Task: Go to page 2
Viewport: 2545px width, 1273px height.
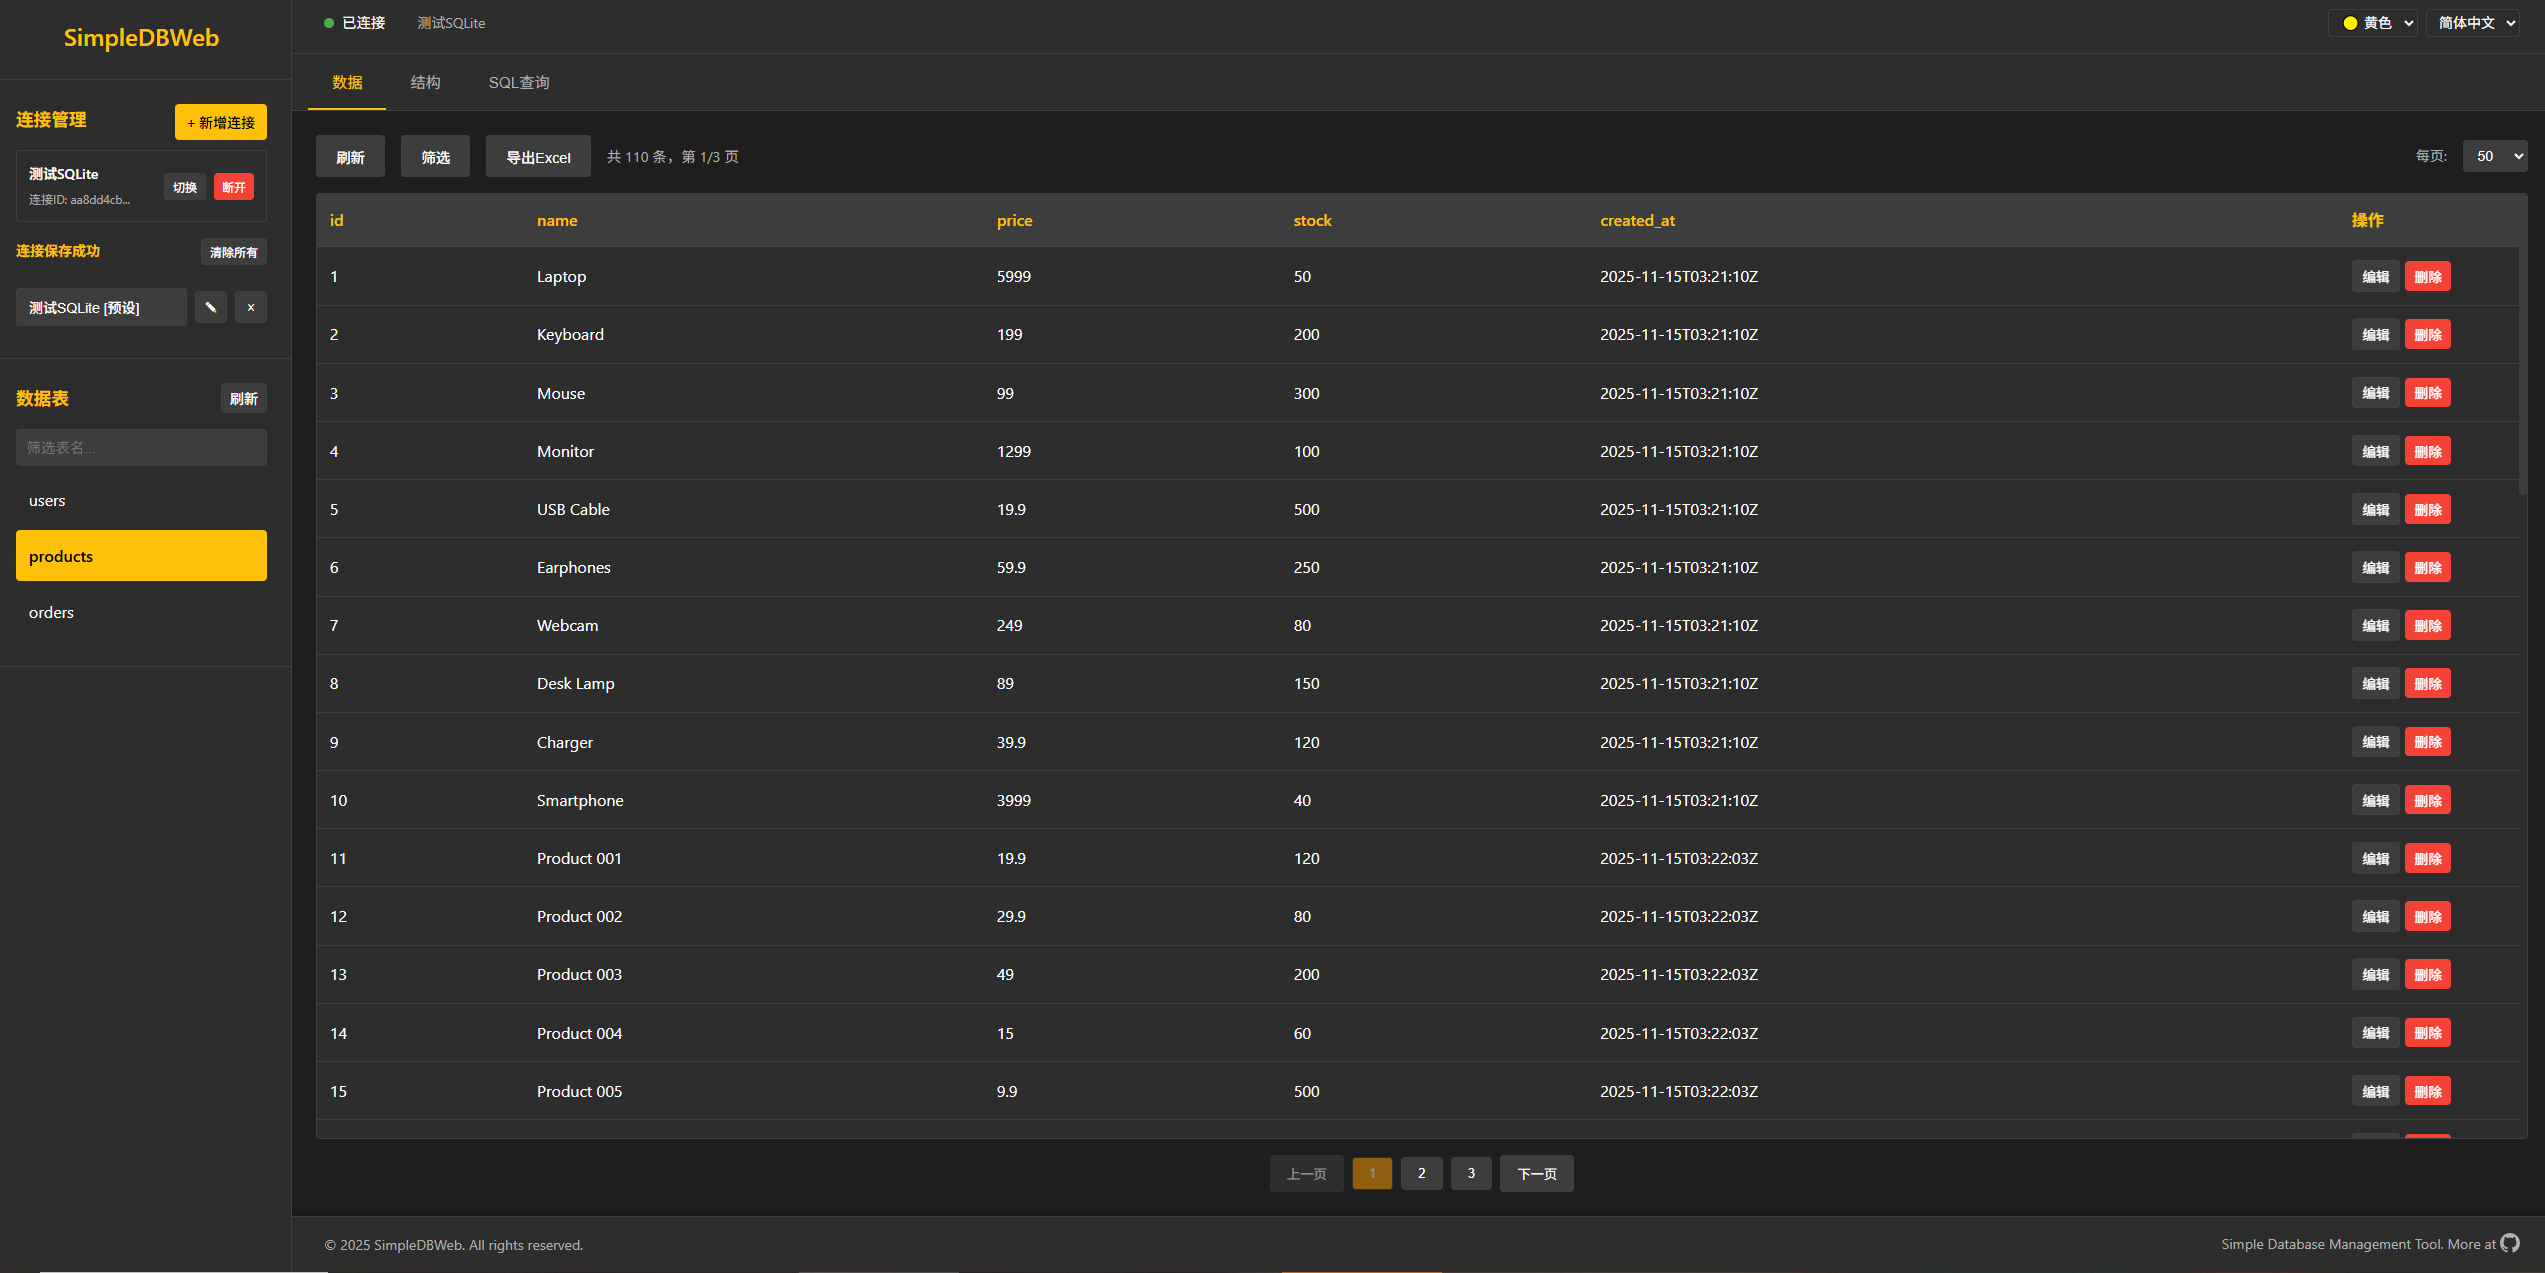Action: [x=1421, y=1173]
